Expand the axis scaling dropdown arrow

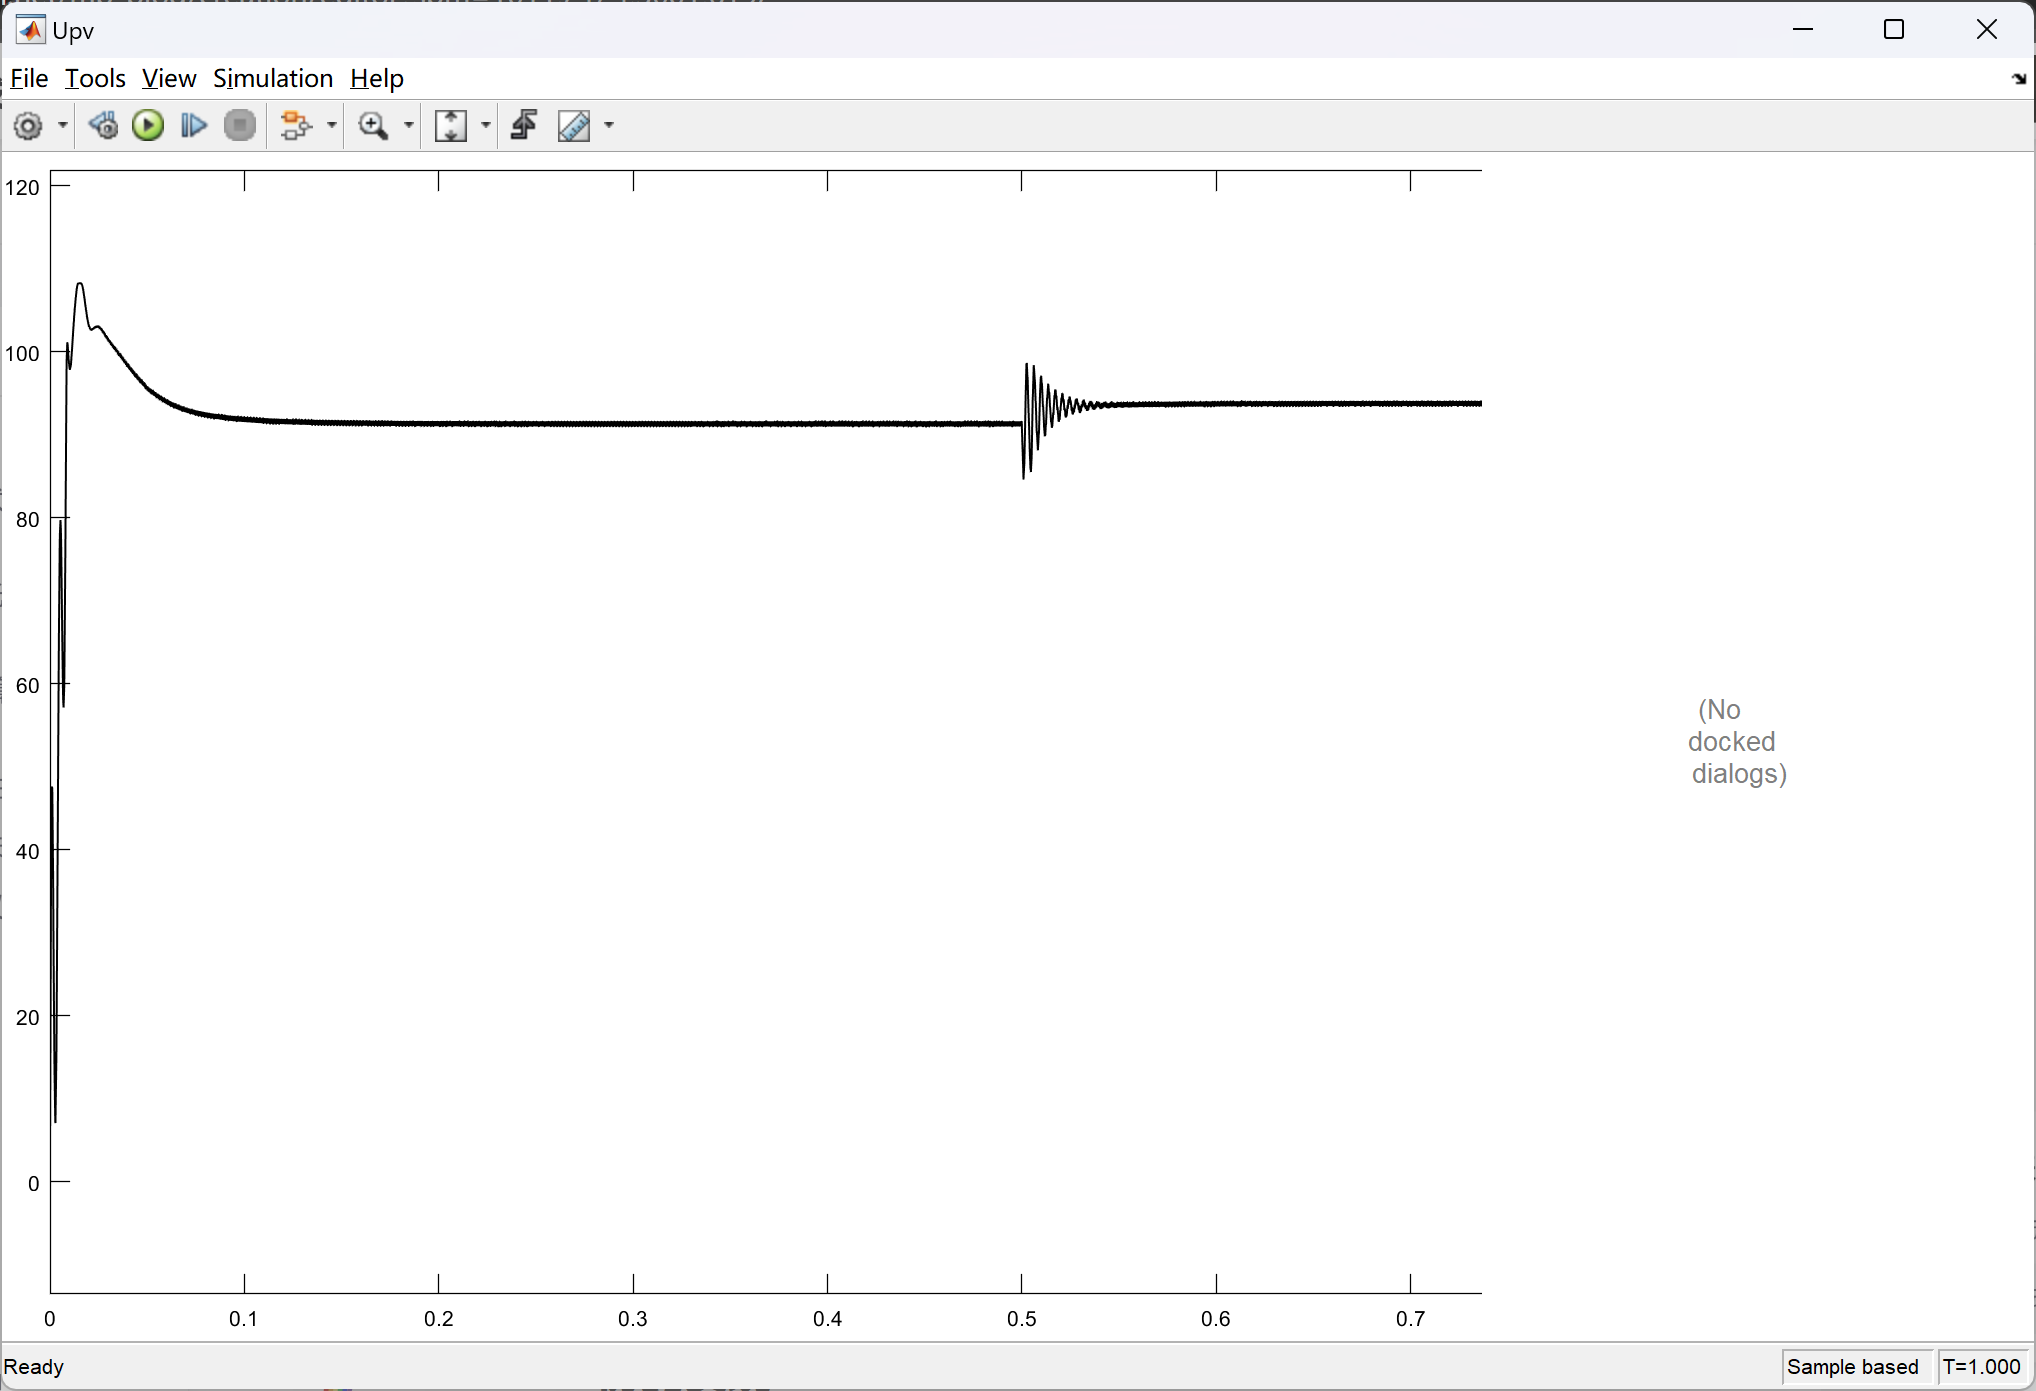(486, 126)
